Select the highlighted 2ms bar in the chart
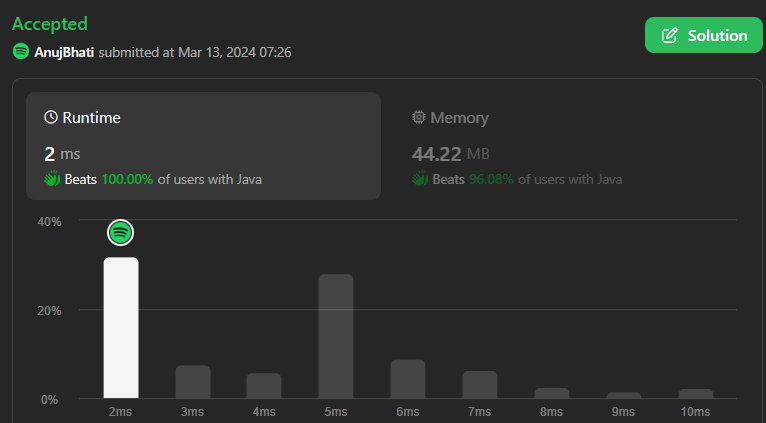 (x=121, y=328)
